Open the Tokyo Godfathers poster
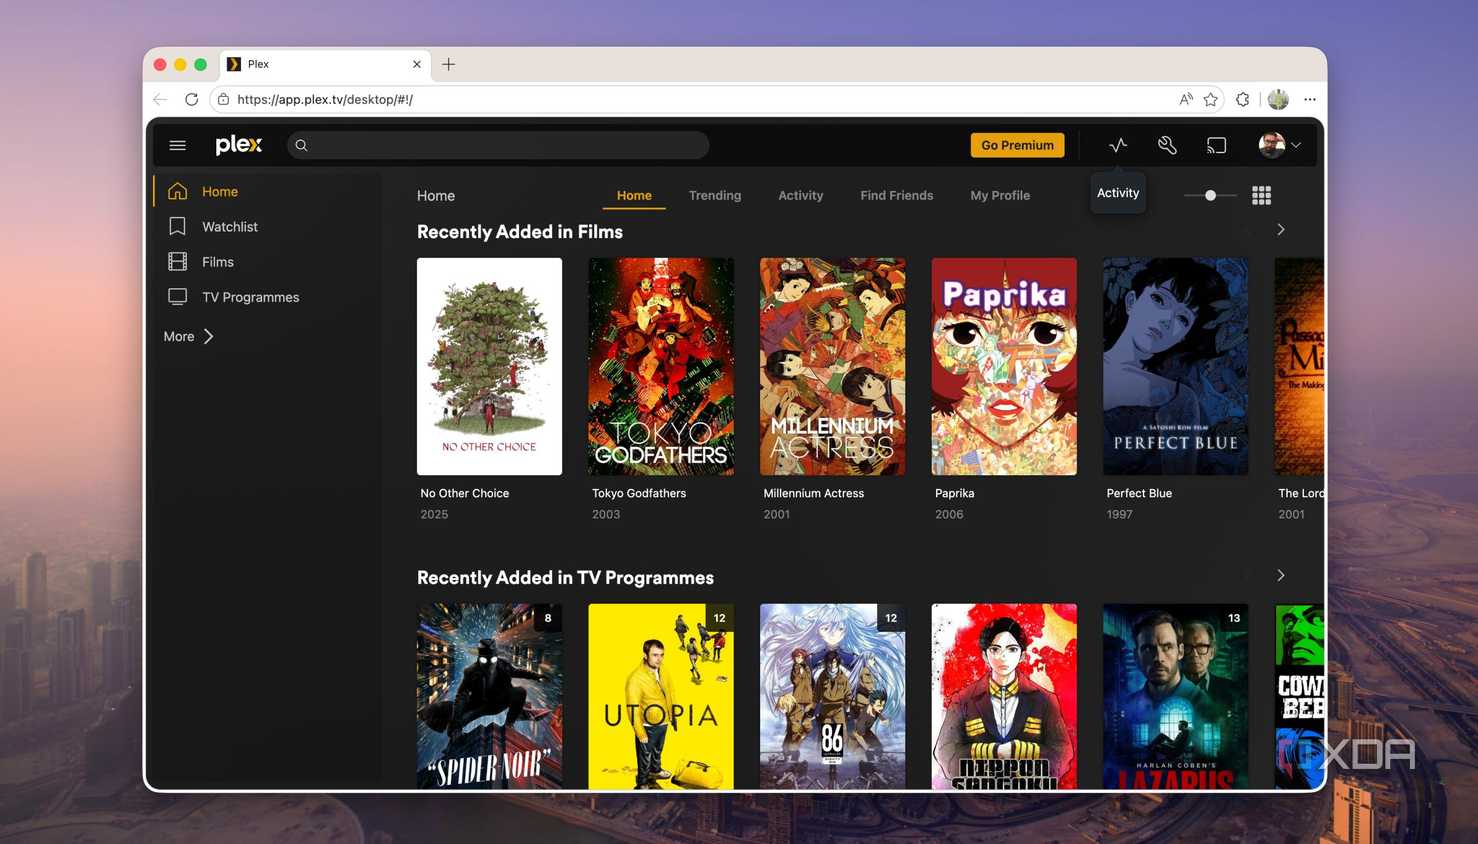Image resolution: width=1478 pixels, height=844 pixels. [661, 366]
